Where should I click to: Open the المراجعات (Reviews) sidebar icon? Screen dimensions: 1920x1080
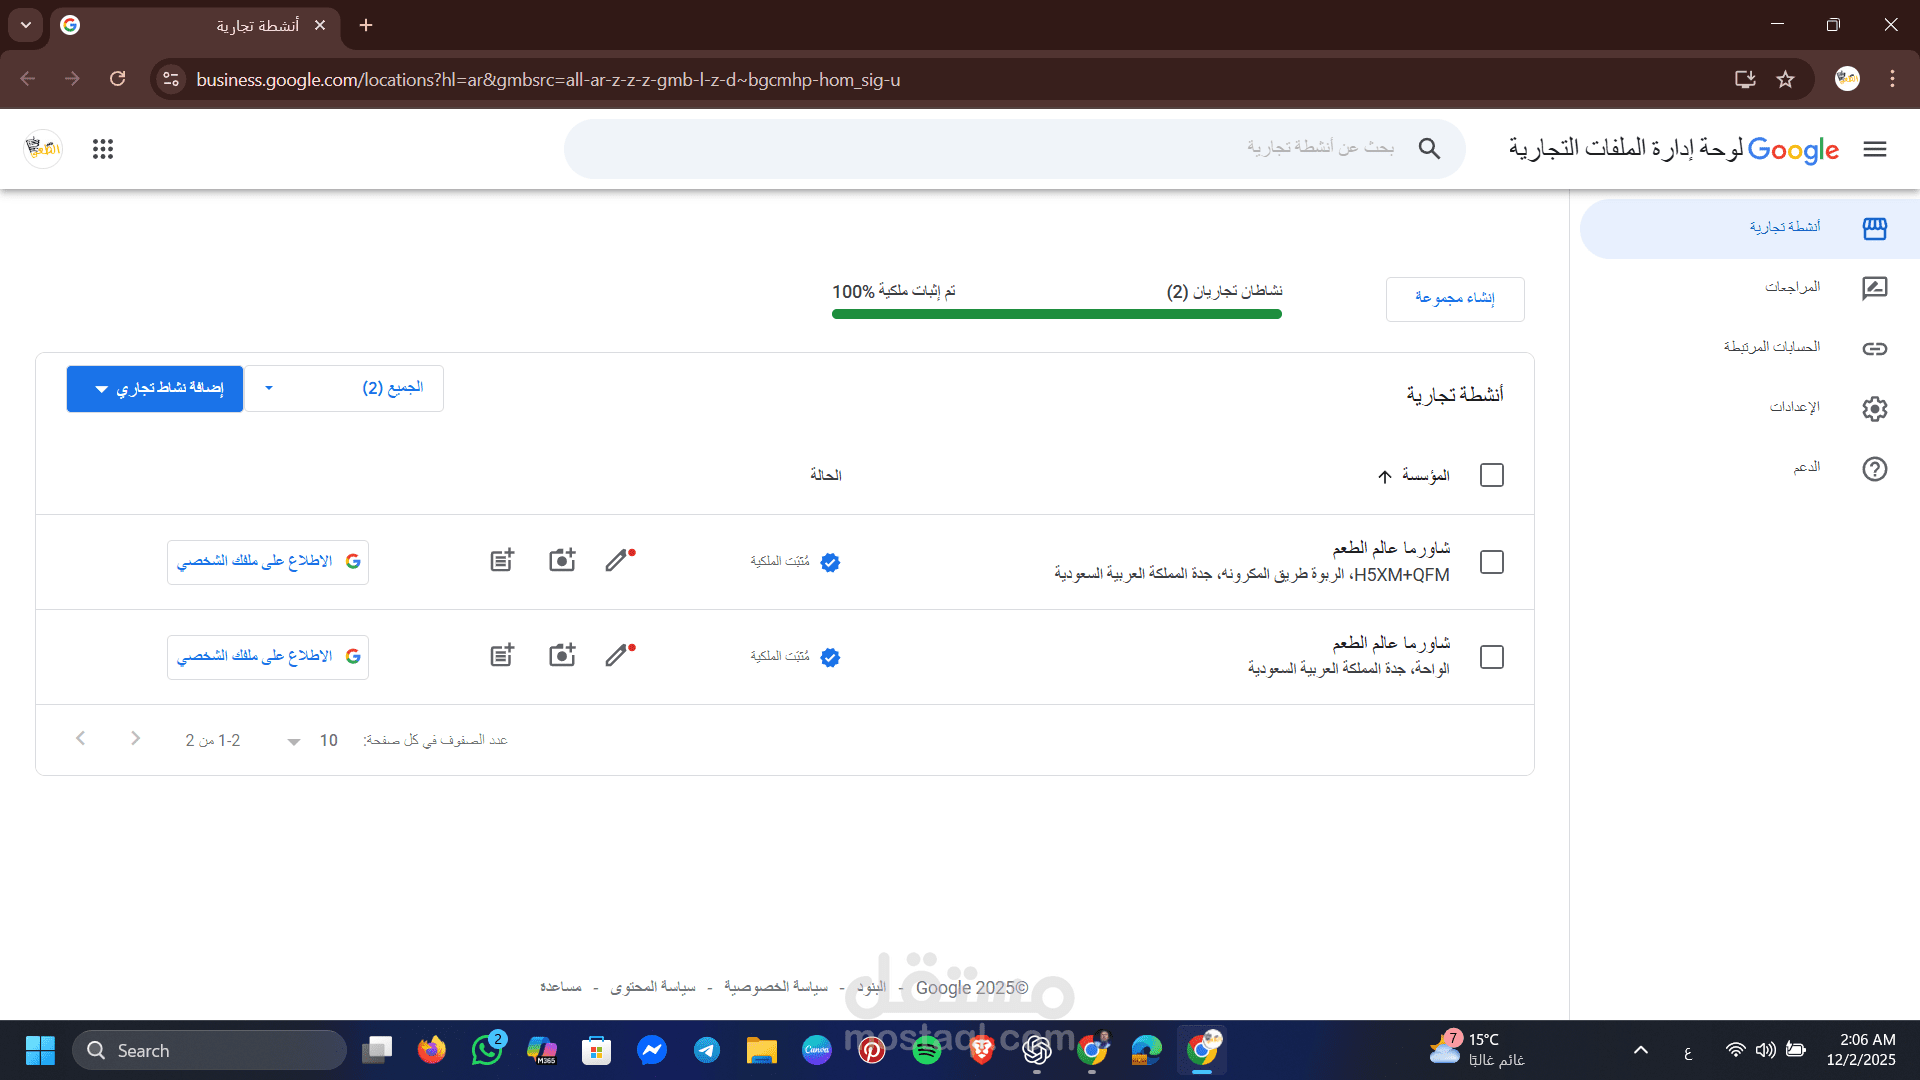click(x=1875, y=288)
